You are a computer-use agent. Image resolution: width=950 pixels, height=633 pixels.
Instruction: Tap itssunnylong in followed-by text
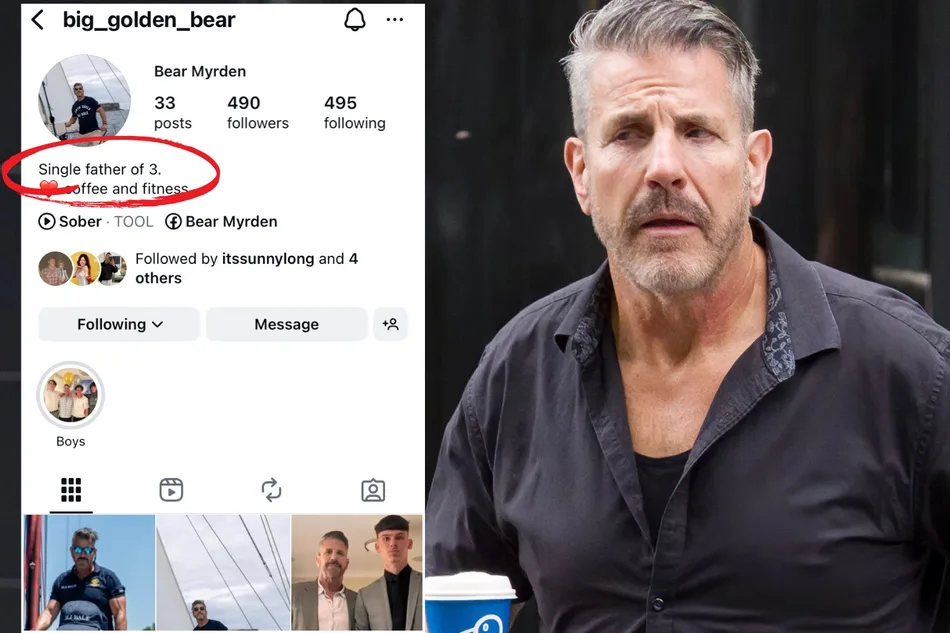click(268, 259)
